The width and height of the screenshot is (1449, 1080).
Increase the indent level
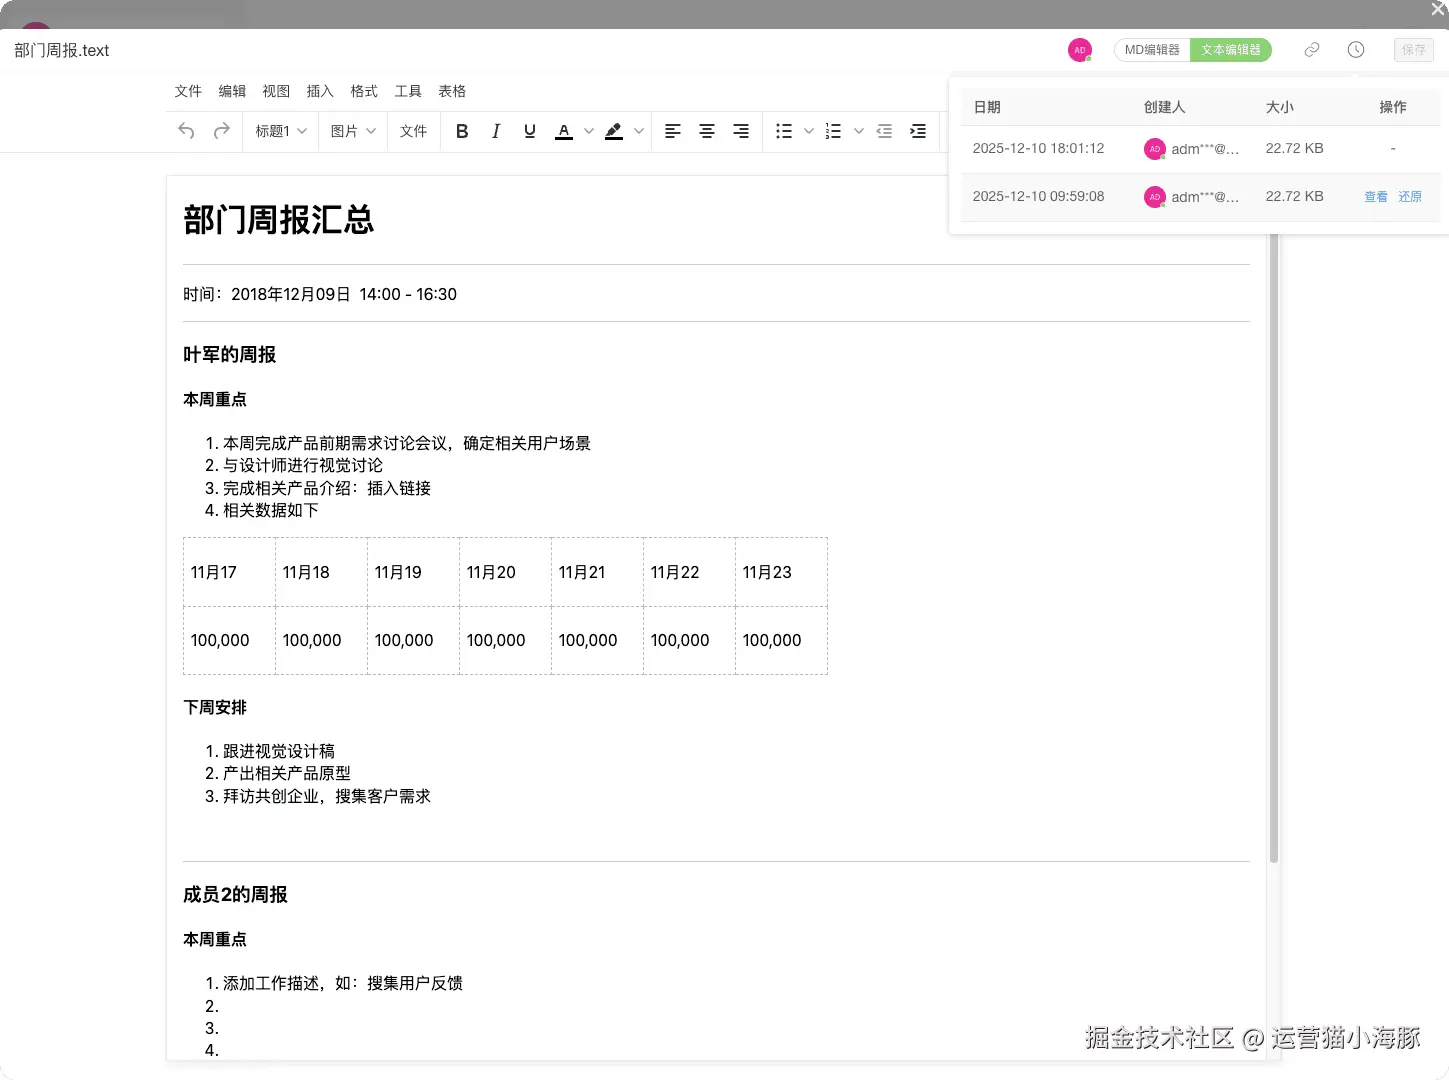point(918,131)
